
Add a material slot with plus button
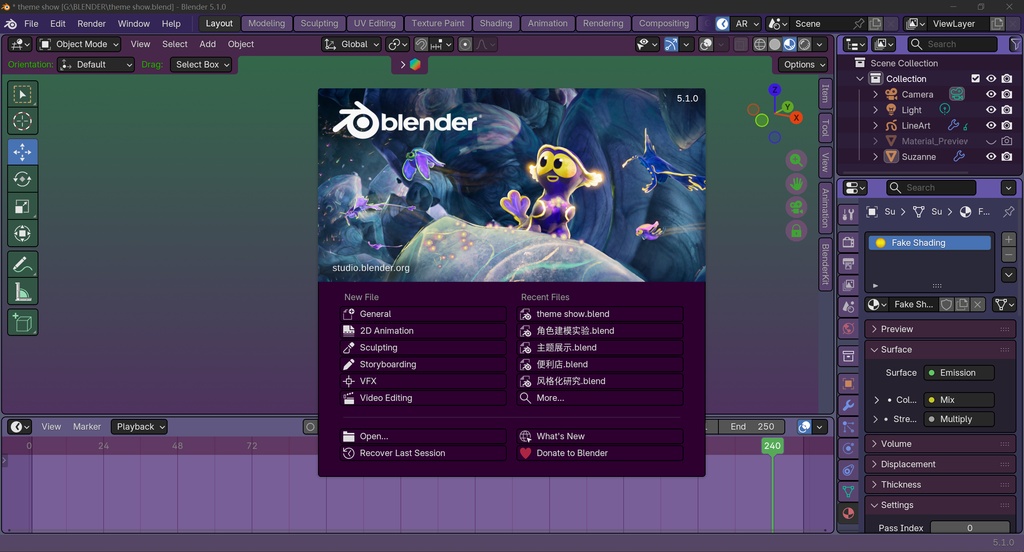click(x=1008, y=240)
